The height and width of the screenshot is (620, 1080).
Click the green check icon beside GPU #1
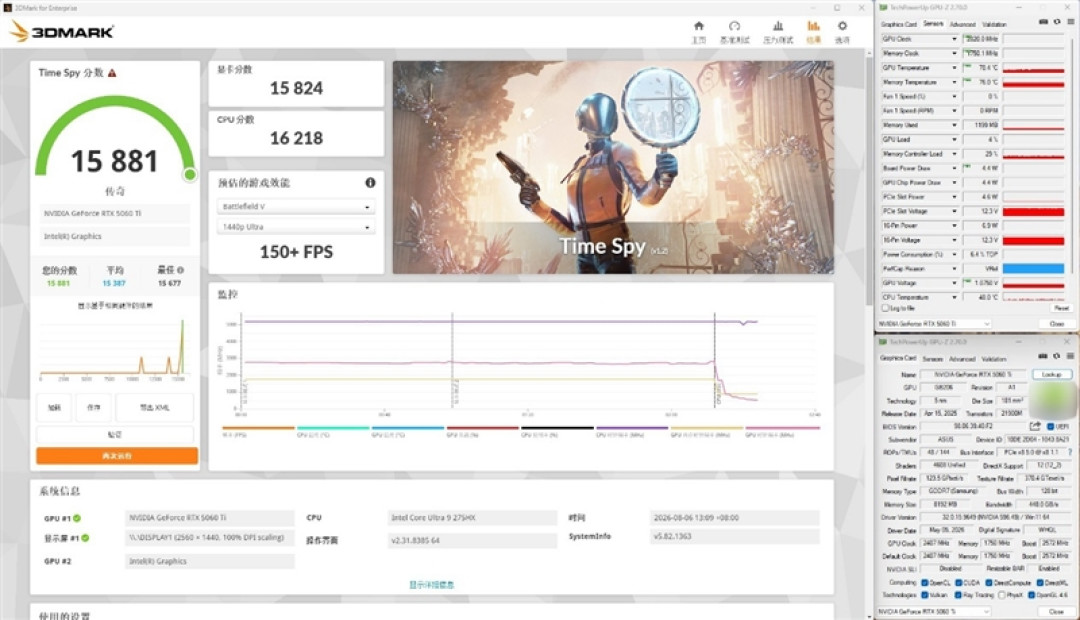(77, 518)
